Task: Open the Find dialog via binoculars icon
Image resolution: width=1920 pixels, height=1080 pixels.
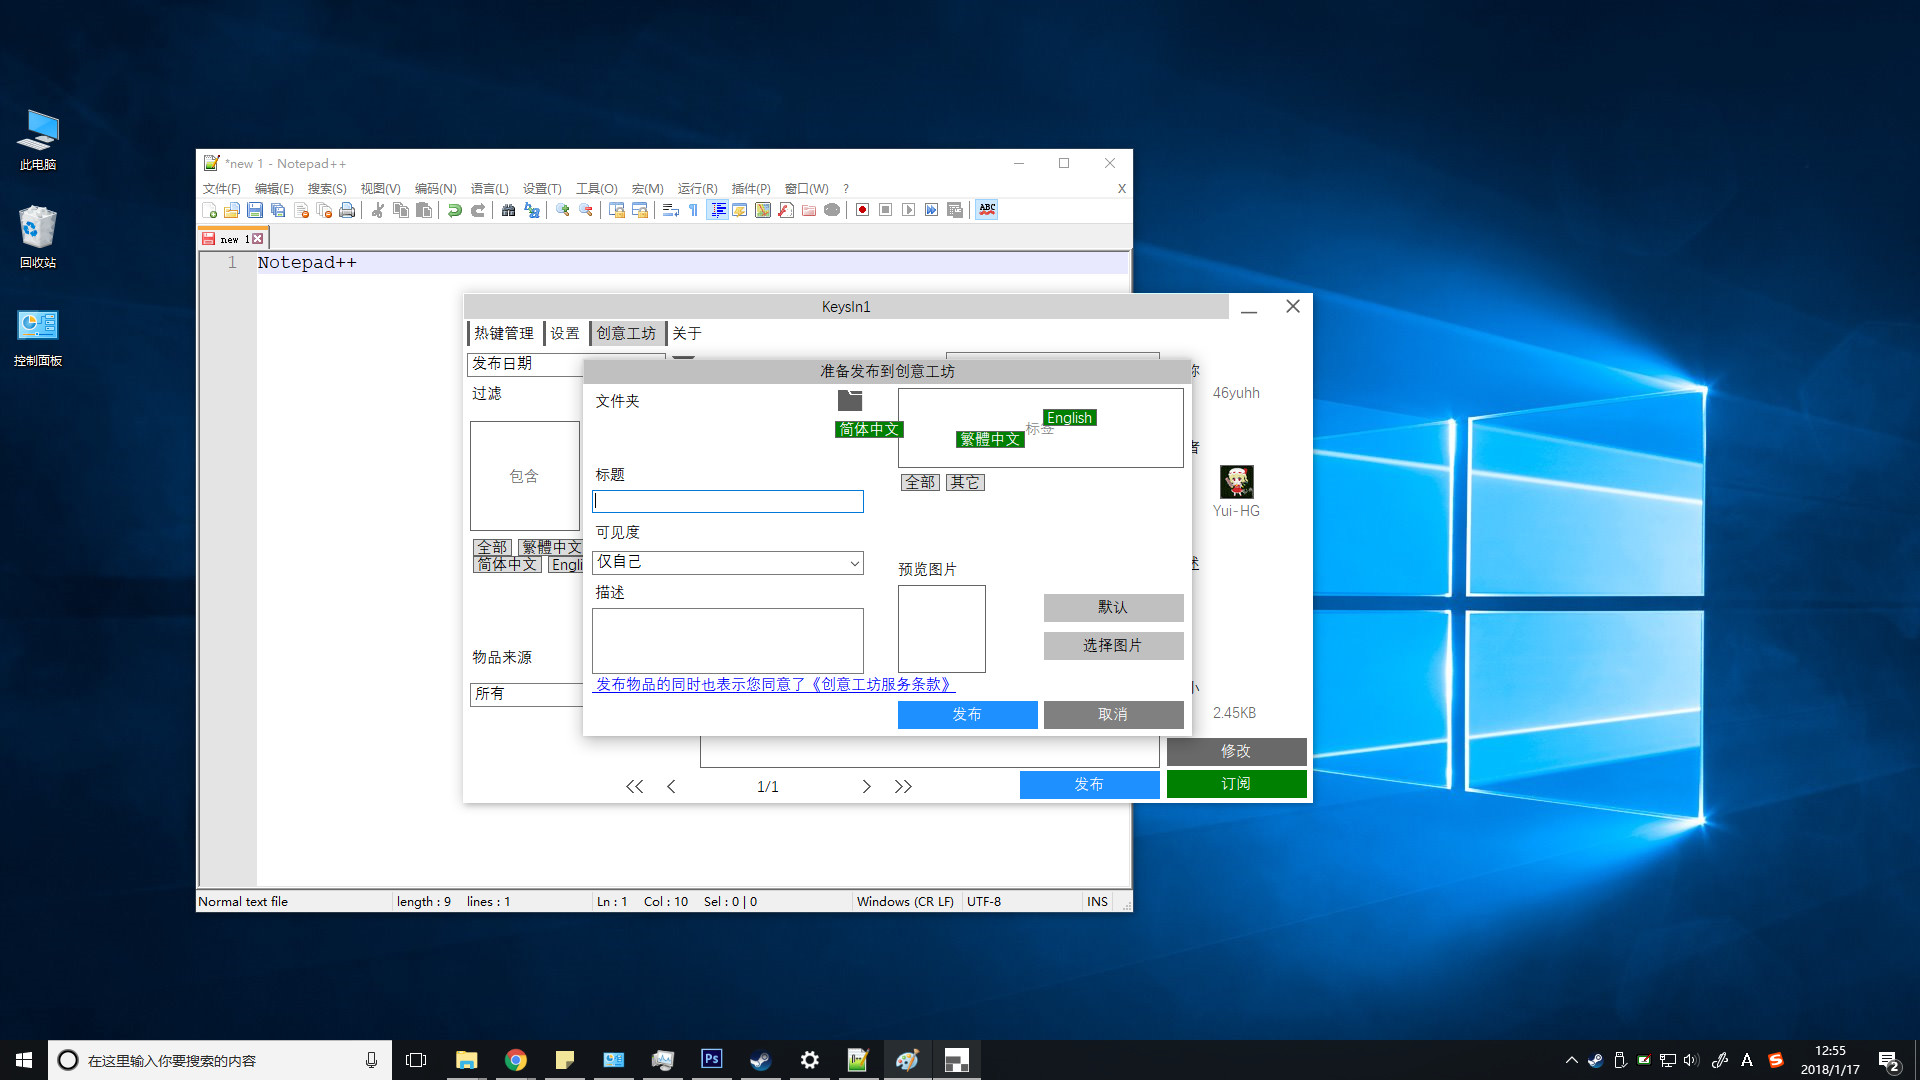Action: point(509,210)
